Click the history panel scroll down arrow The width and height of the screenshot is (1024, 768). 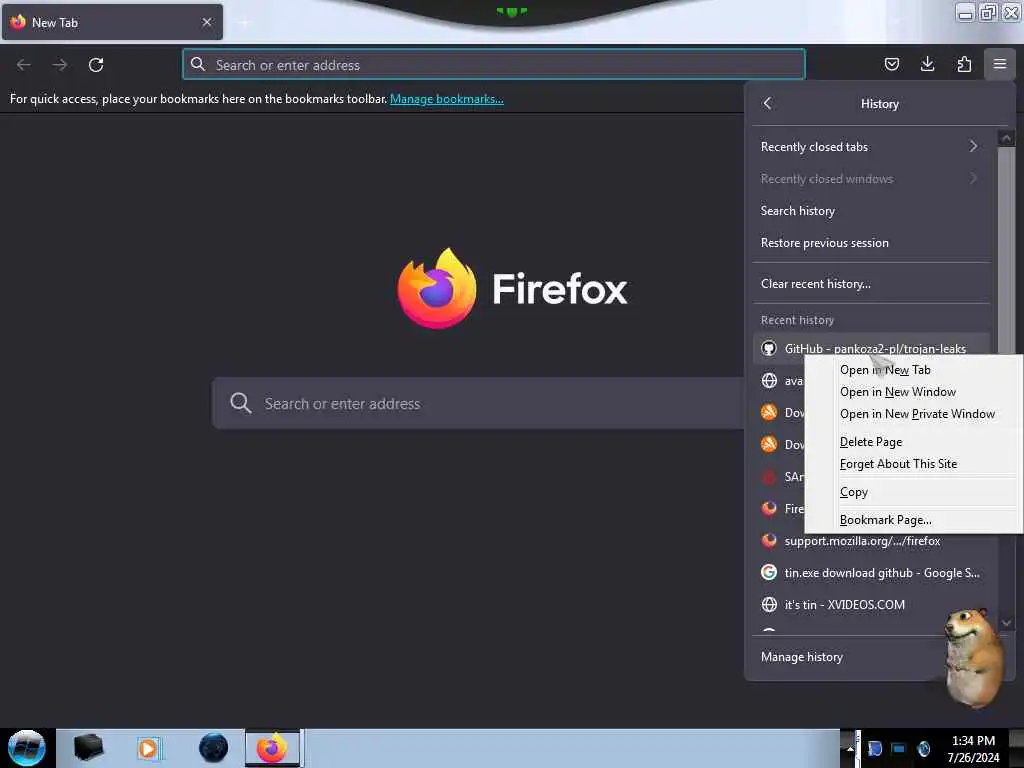coord(1006,622)
